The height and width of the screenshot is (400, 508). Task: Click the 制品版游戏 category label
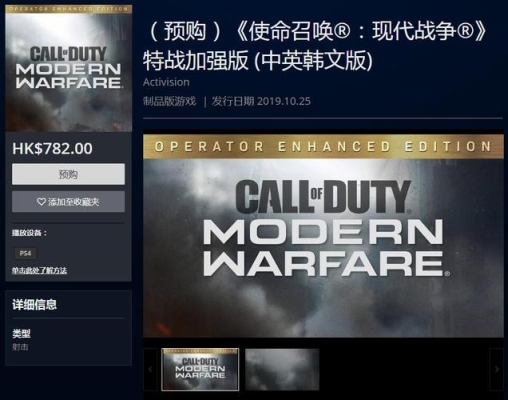pyautogui.click(x=169, y=101)
